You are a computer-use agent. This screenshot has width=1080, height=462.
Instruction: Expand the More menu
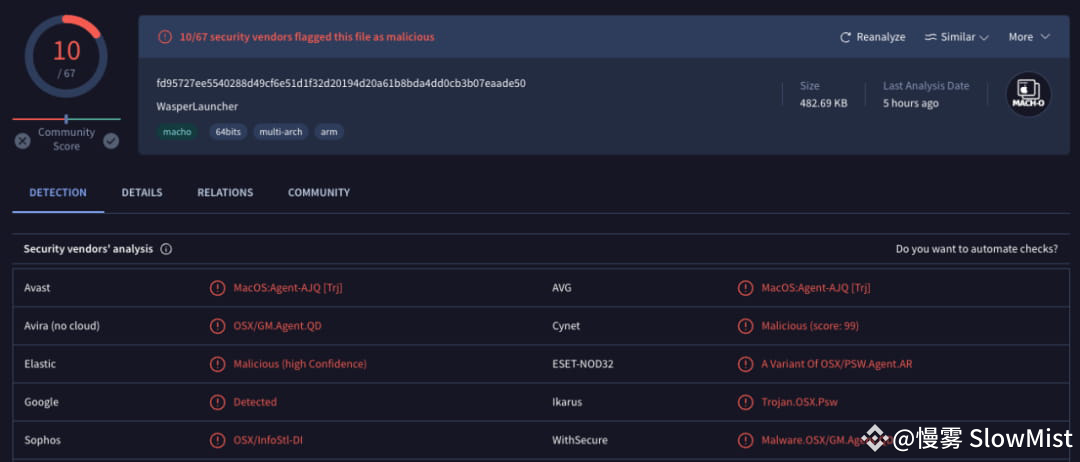point(1029,37)
